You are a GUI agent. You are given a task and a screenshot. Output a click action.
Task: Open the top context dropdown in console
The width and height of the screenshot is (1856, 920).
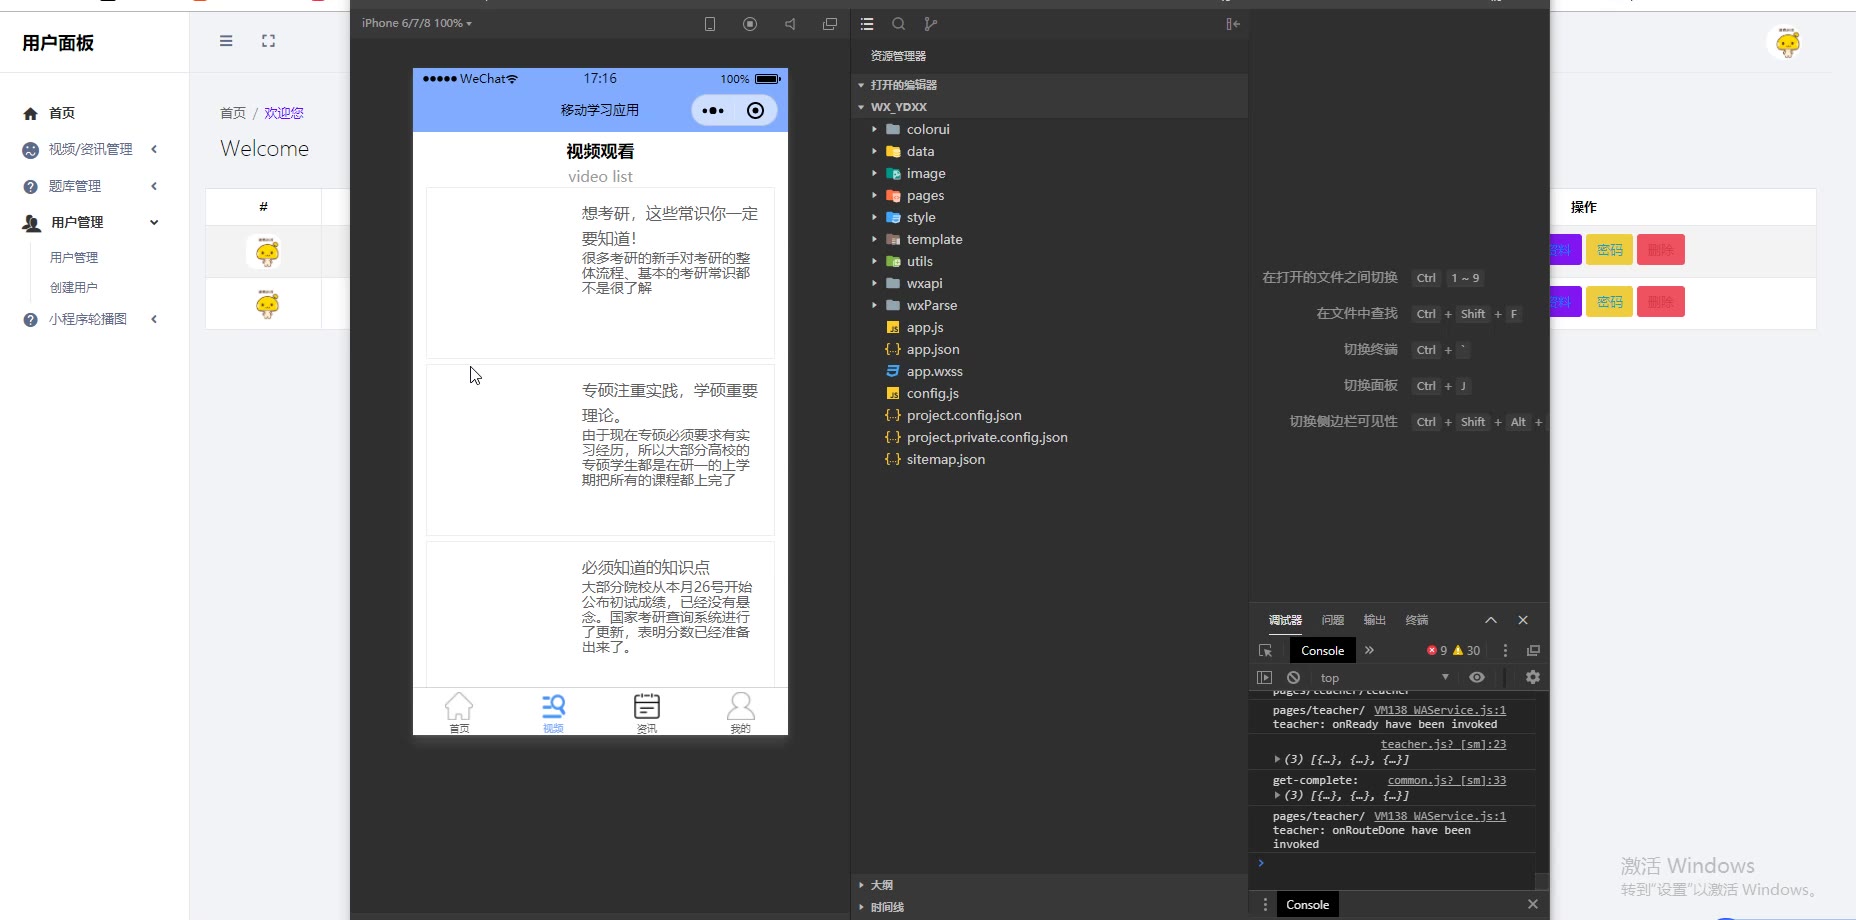[1385, 677]
